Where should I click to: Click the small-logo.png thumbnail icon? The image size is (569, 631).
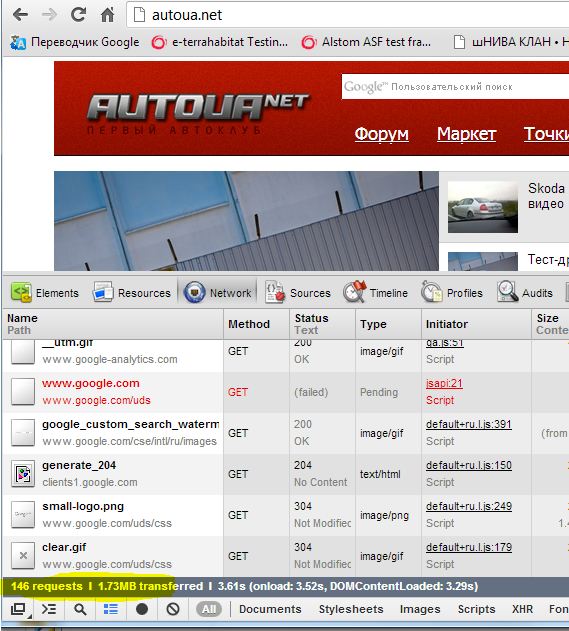click(23, 515)
